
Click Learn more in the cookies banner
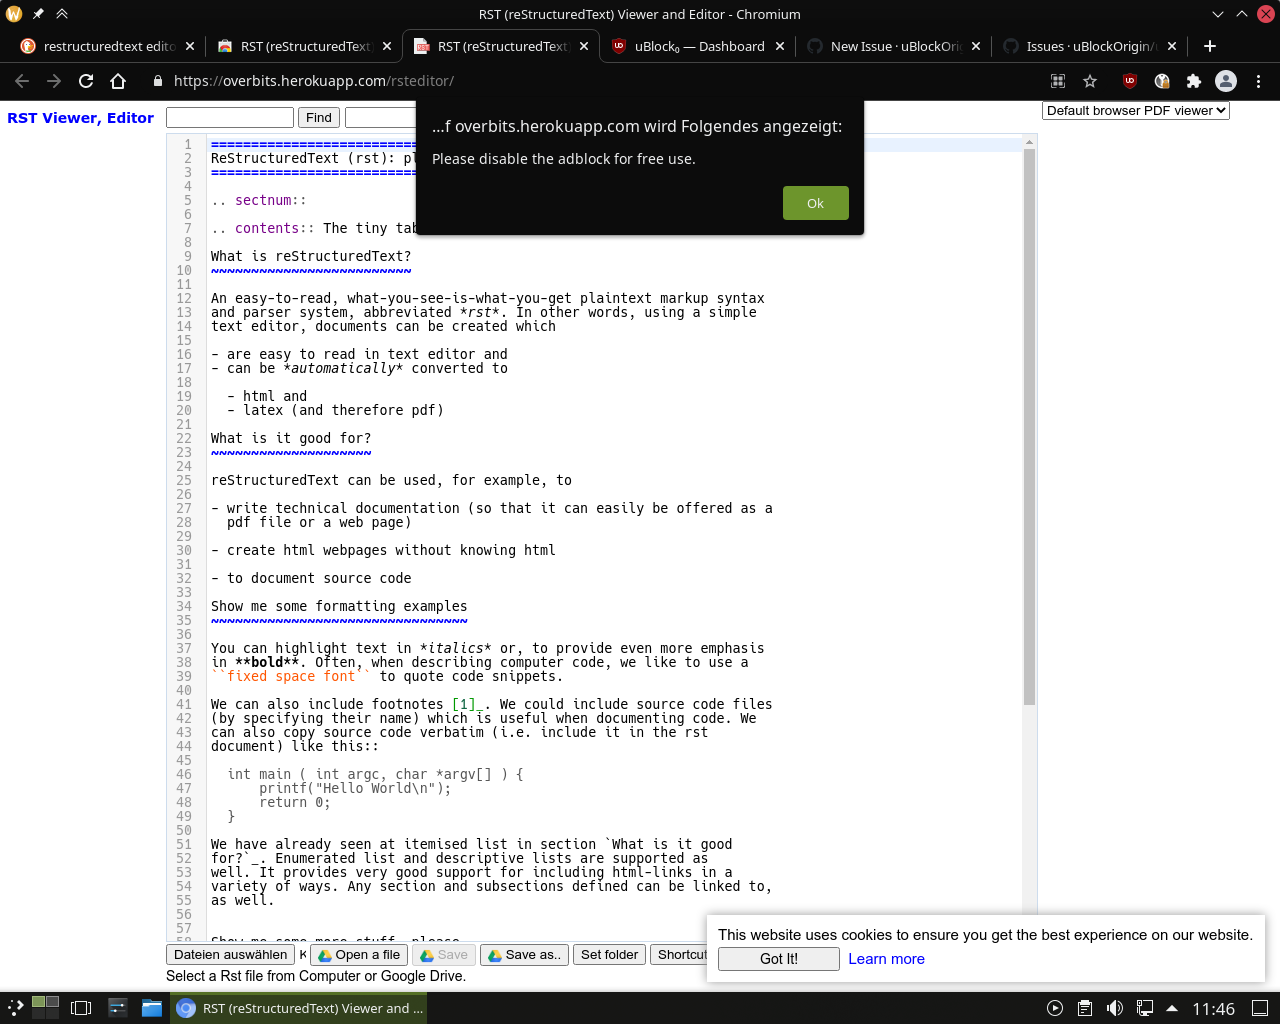886,959
